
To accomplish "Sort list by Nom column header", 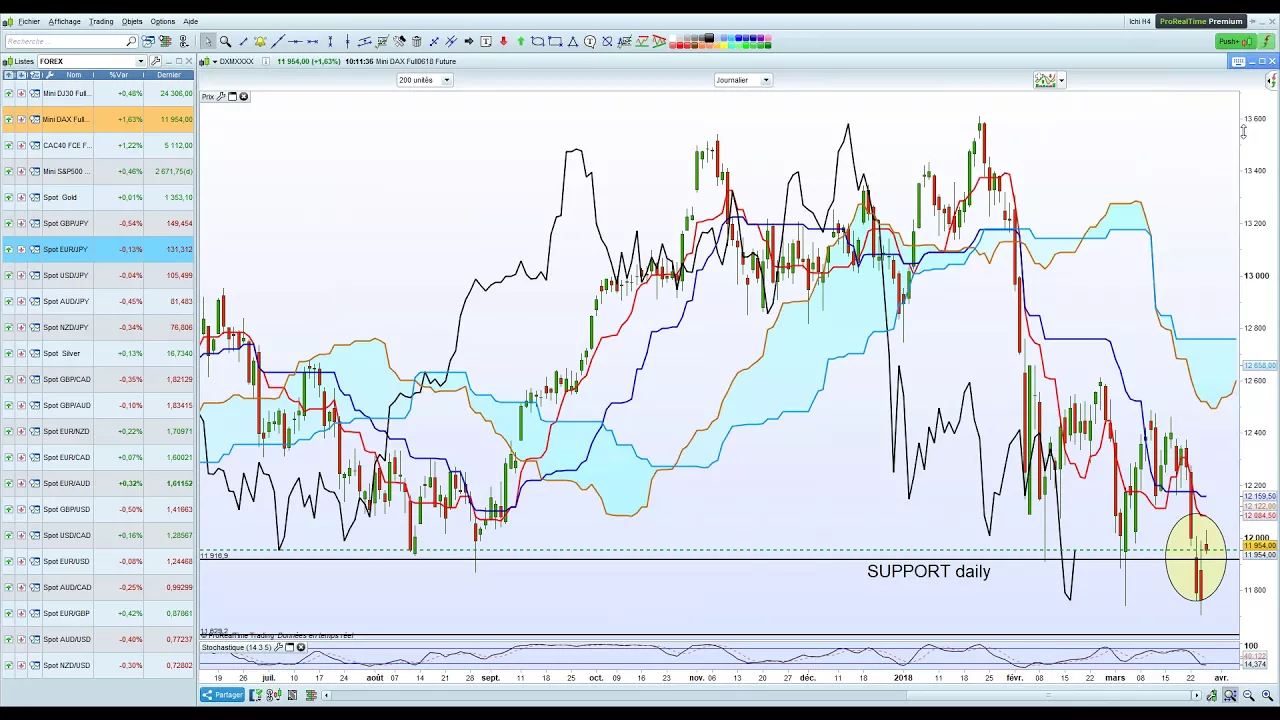I will (x=74, y=75).
